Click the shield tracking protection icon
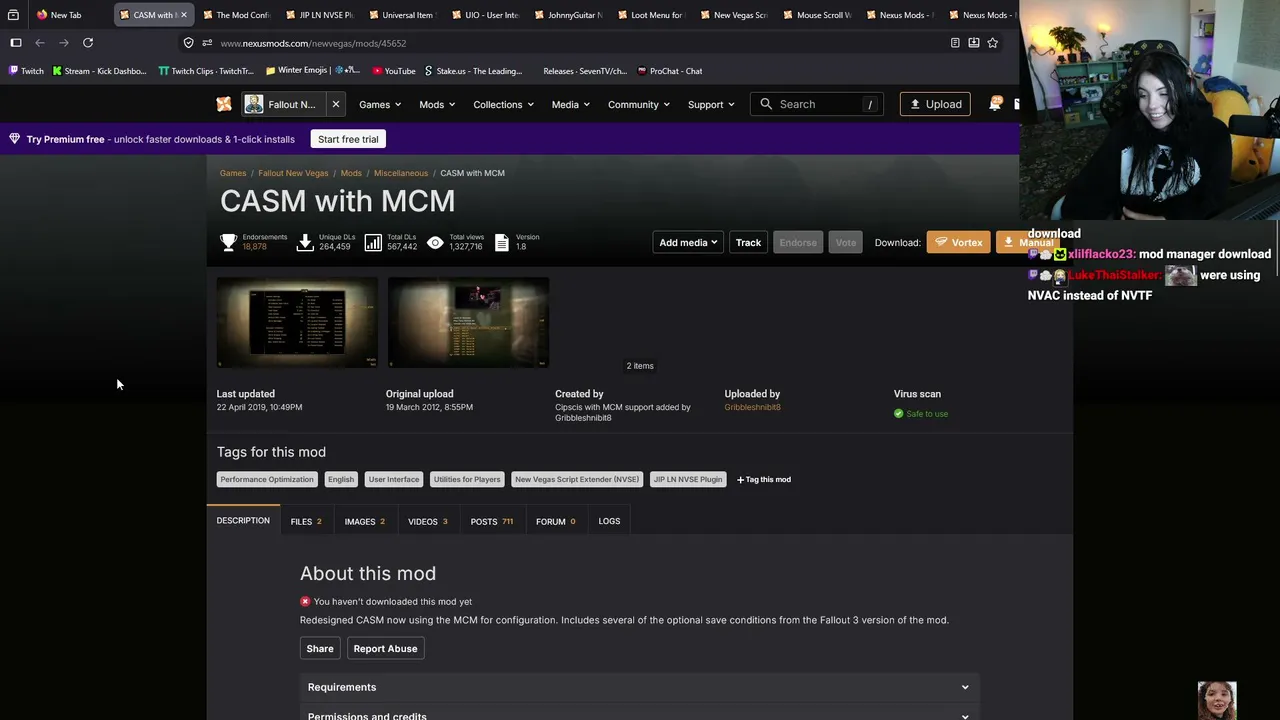Image resolution: width=1280 pixels, height=720 pixels. click(x=188, y=43)
